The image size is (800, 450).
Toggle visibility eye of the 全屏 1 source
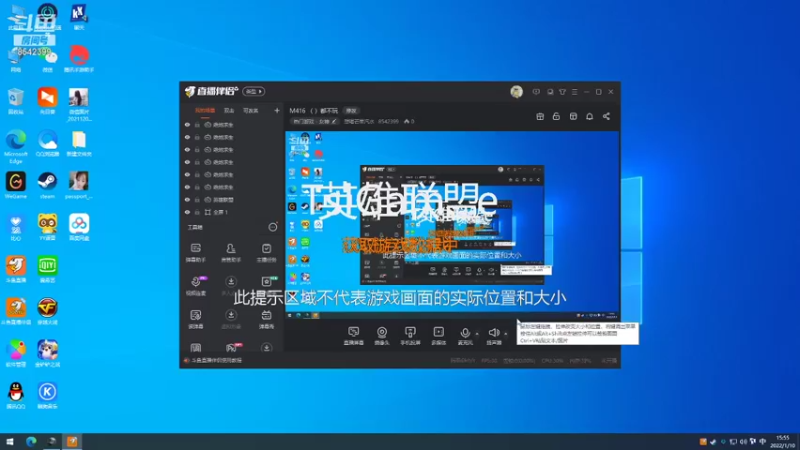pos(187,212)
